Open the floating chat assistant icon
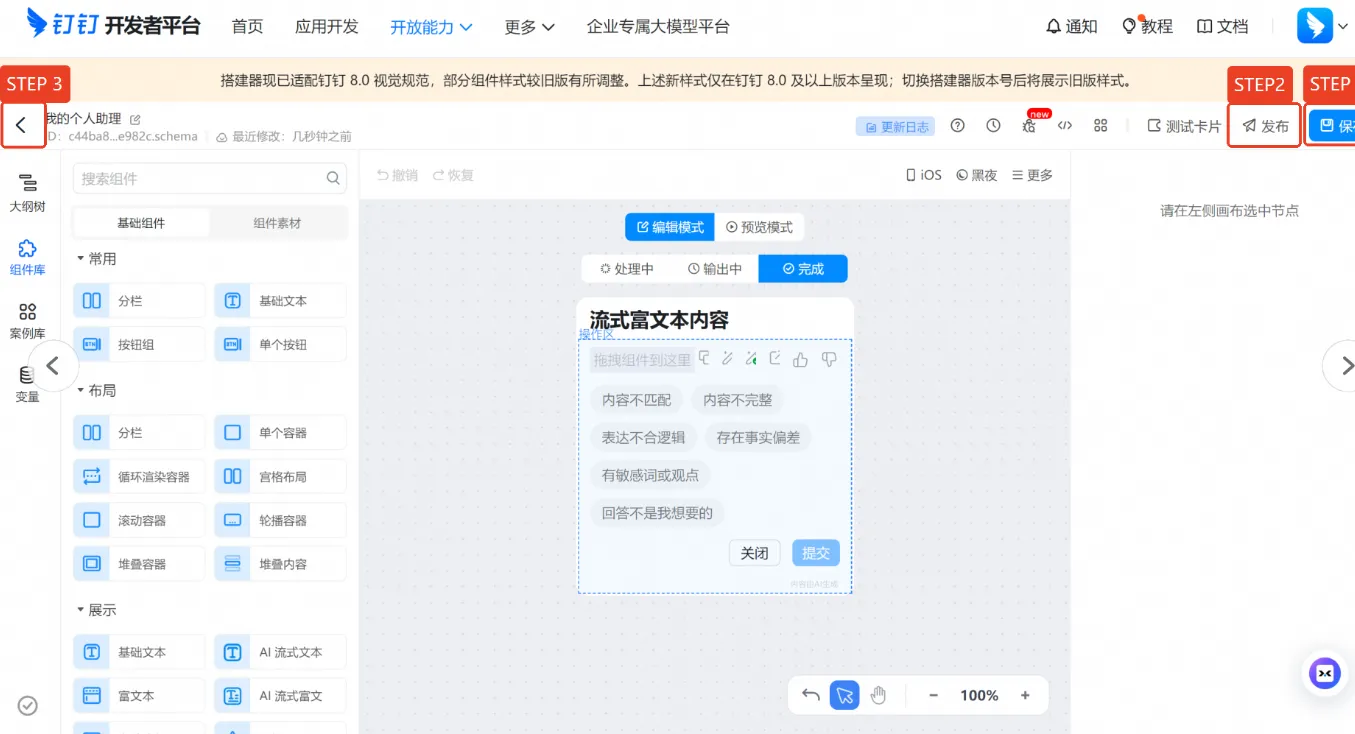Screen dimensions: 1355x734 (x=1325, y=673)
